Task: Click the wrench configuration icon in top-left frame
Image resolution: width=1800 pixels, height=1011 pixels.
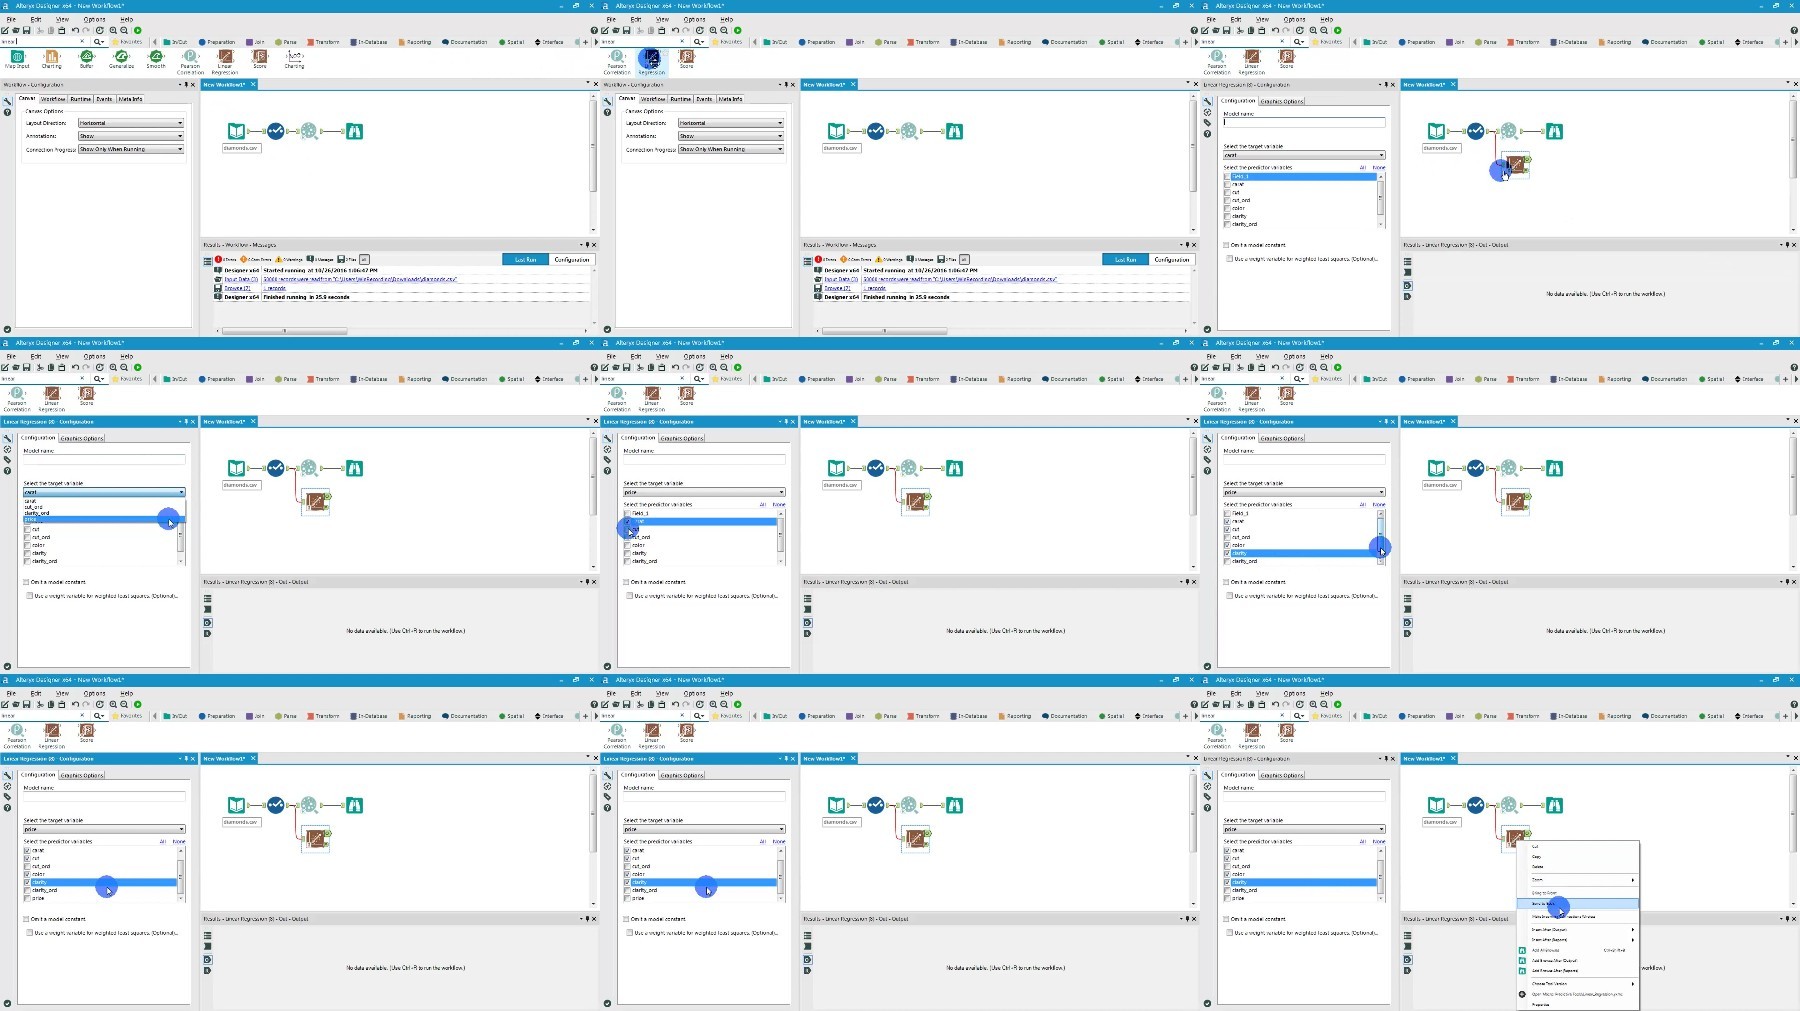Action: 7,101
